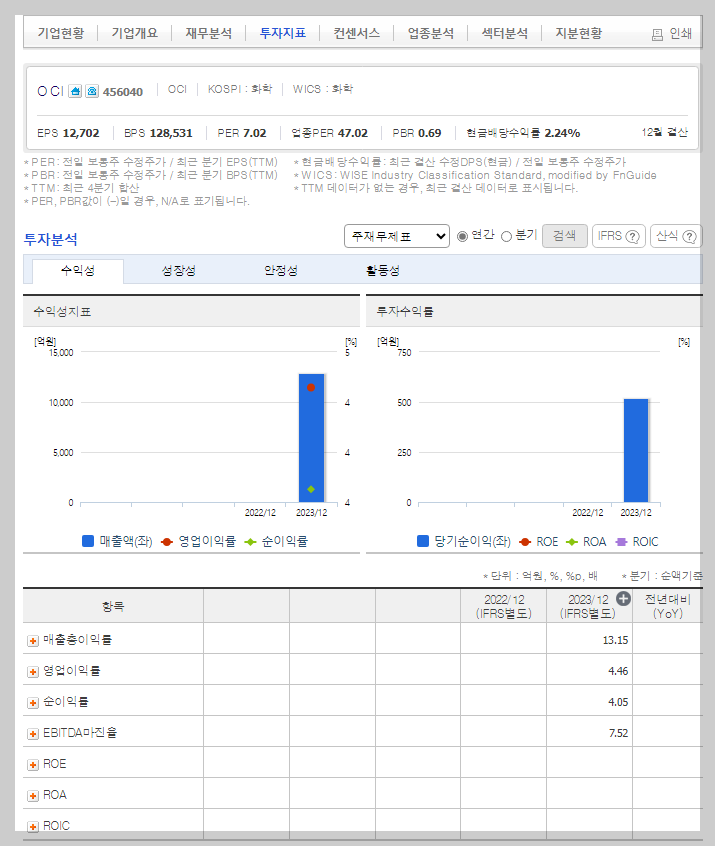
Task: Select the 분기 radio button
Action: [x=506, y=236]
